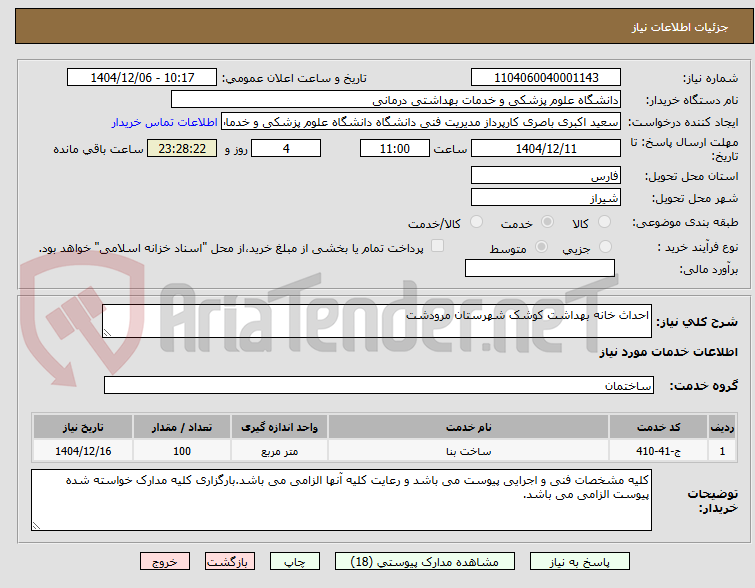Click the نام خدمت column header
Screen dimensions: 755x588
[x=469, y=427]
